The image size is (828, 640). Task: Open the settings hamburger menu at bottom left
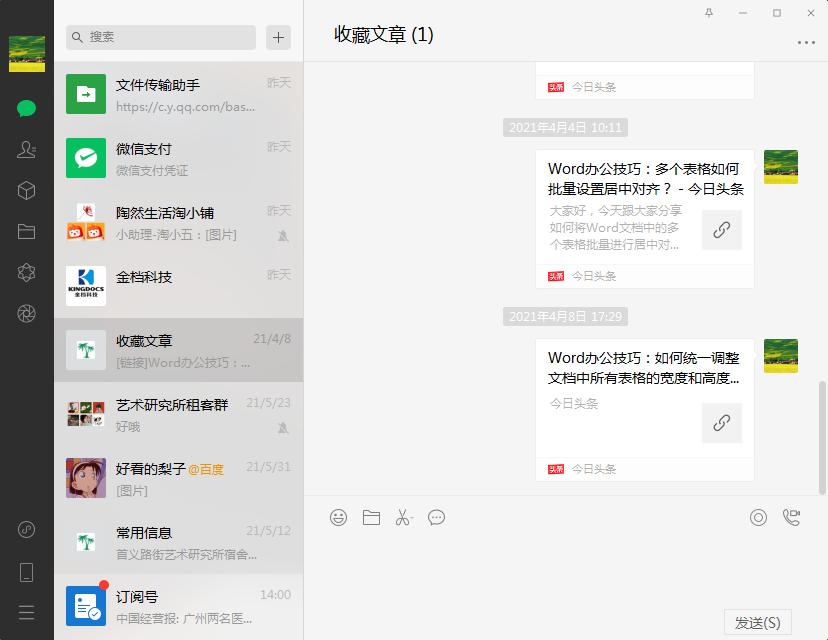(x=26, y=612)
